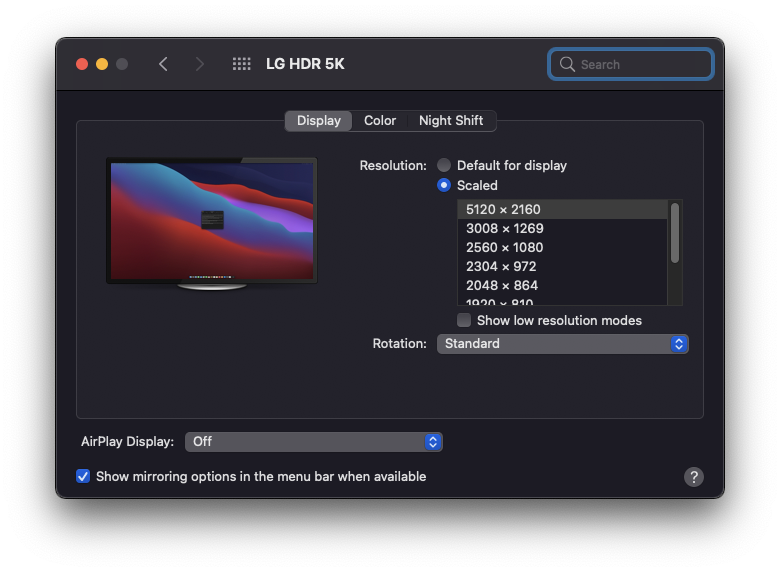Open the Rotation dropdown
Screen dimensions: 780x572
click(563, 344)
